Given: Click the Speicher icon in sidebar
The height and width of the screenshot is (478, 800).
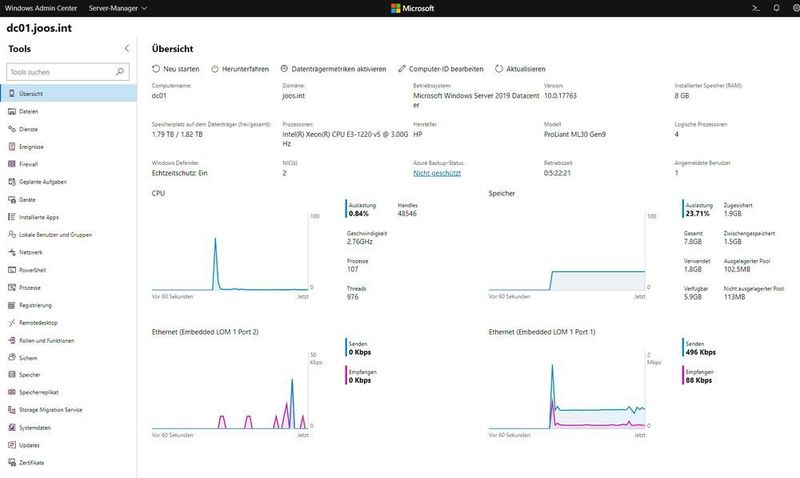Looking at the screenshot, I should pyautogui.click(x=12, y=374).
